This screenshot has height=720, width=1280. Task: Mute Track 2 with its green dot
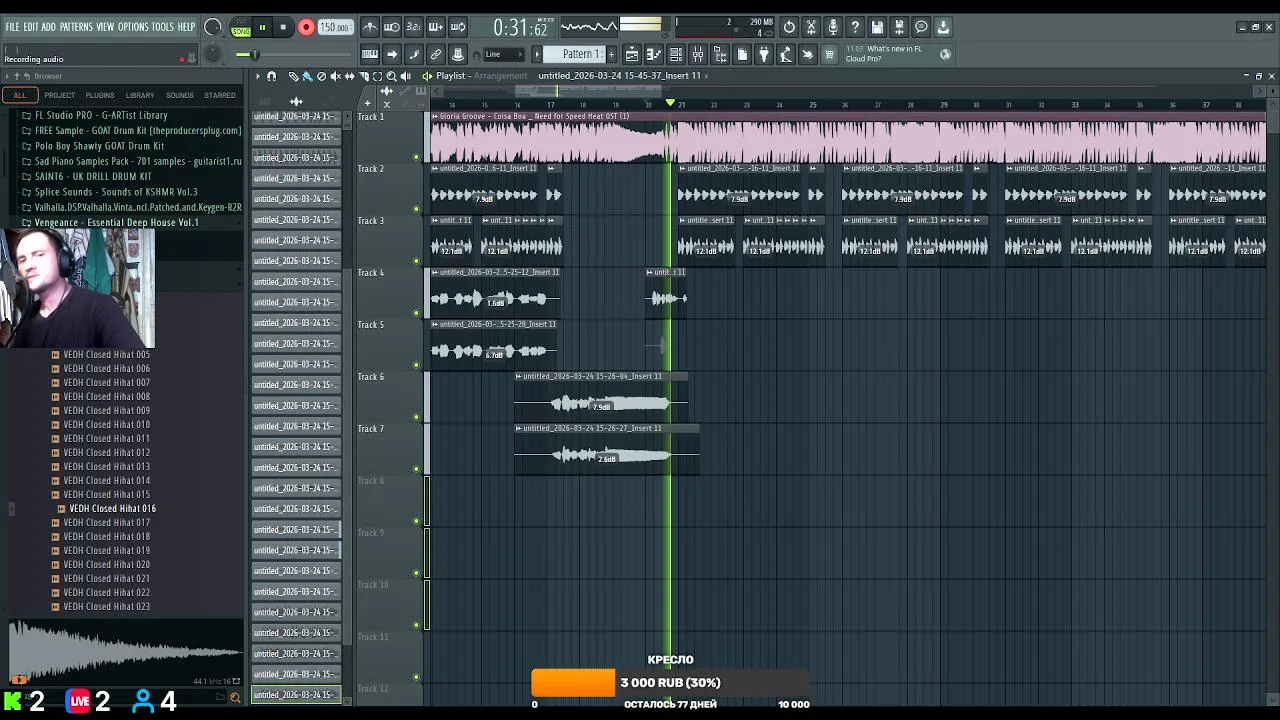[x=416, y=209]
